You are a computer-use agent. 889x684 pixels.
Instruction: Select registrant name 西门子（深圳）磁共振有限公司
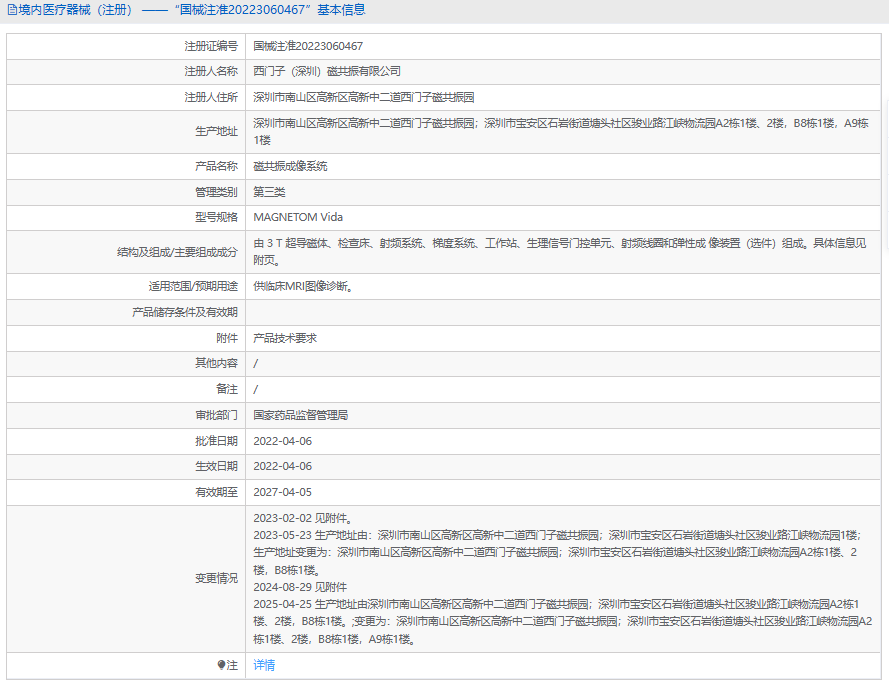[327, 71]
